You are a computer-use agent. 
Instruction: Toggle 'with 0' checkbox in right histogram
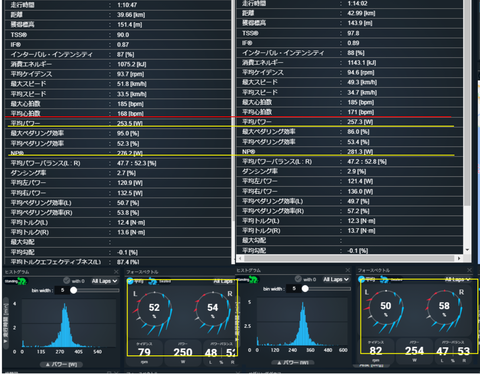click(298, 279)
